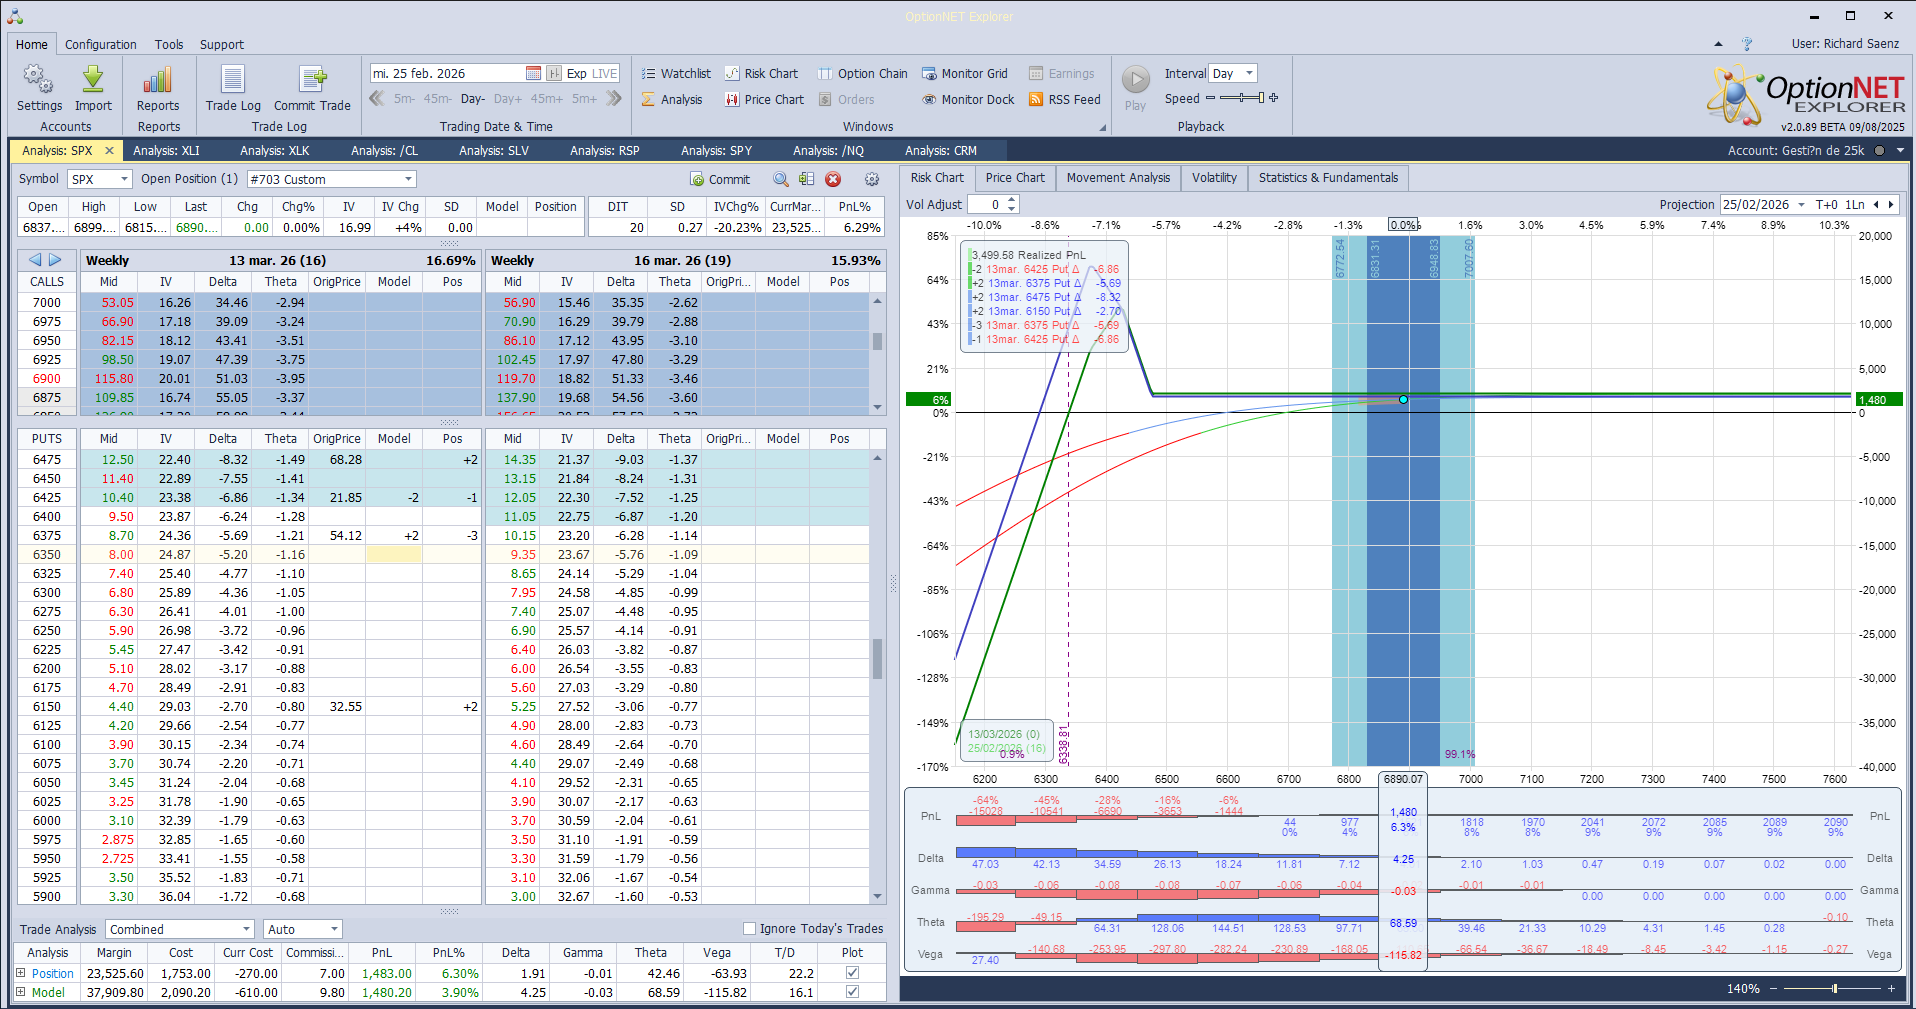Open the Auto dropdown in Trade Analysis
Image resolution: width=1916 pixels, height=1009 pixels.
click(334, 929)
